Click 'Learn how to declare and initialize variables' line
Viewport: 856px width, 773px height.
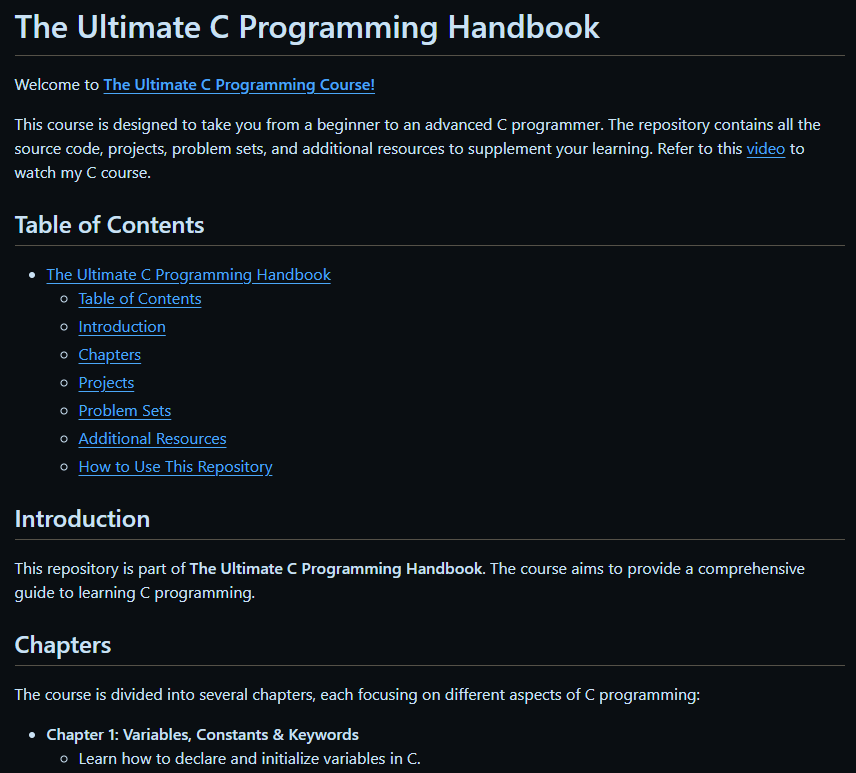[249, 759]
